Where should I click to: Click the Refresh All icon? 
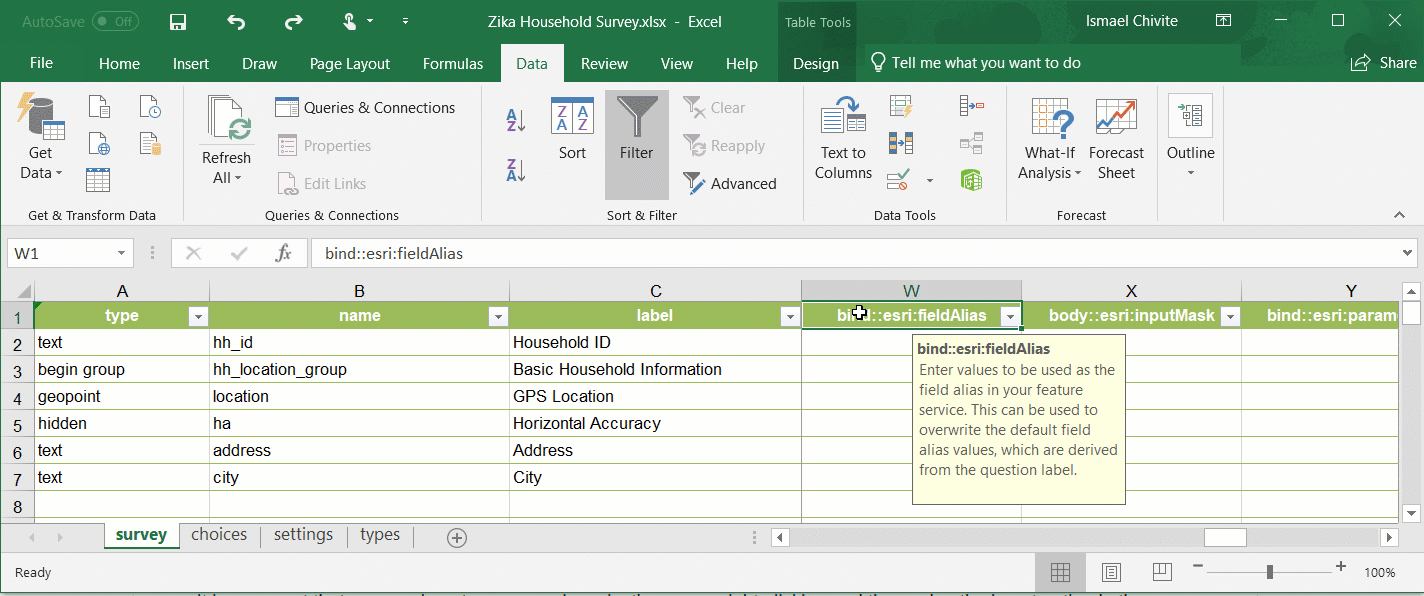click(x=227, y=140)
